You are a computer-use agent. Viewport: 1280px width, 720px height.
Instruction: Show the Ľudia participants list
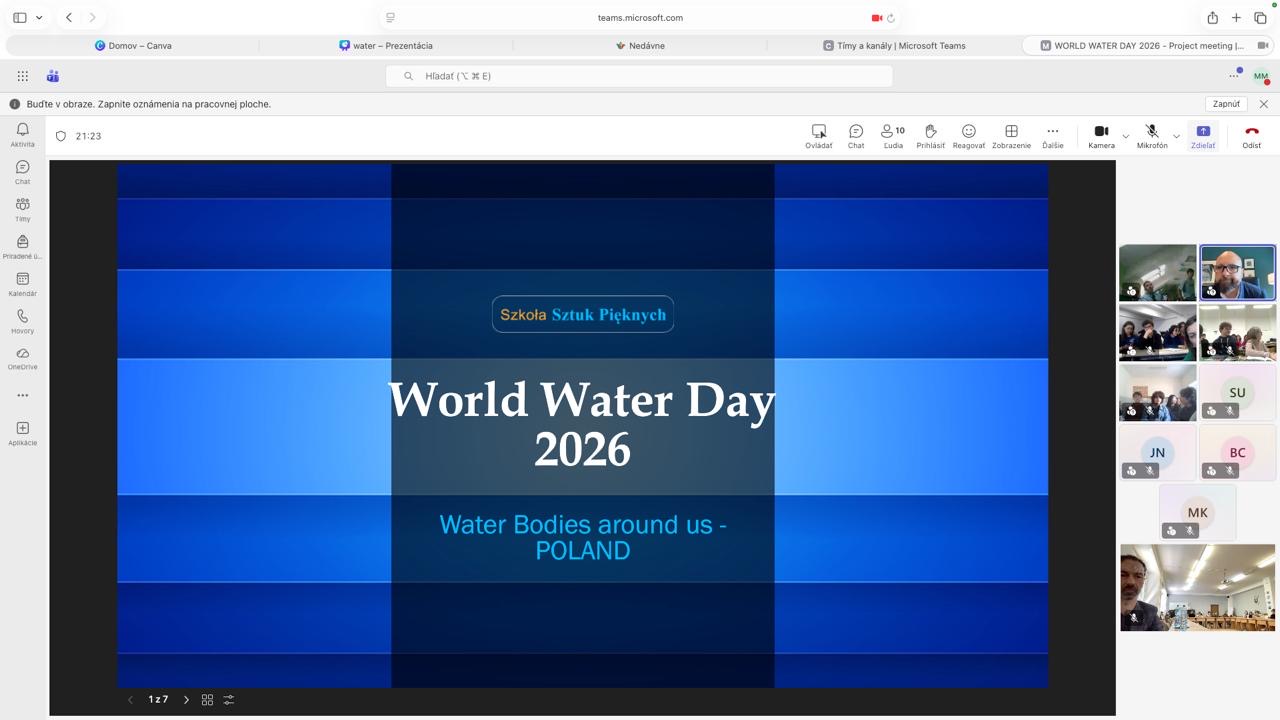point(893,136)
